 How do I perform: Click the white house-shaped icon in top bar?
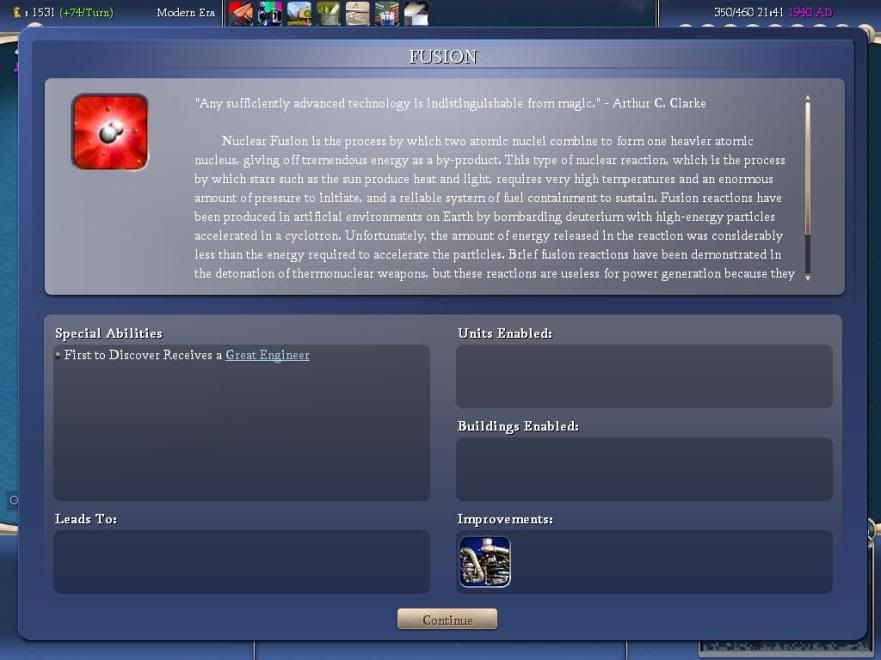click(x=416, y=13)
